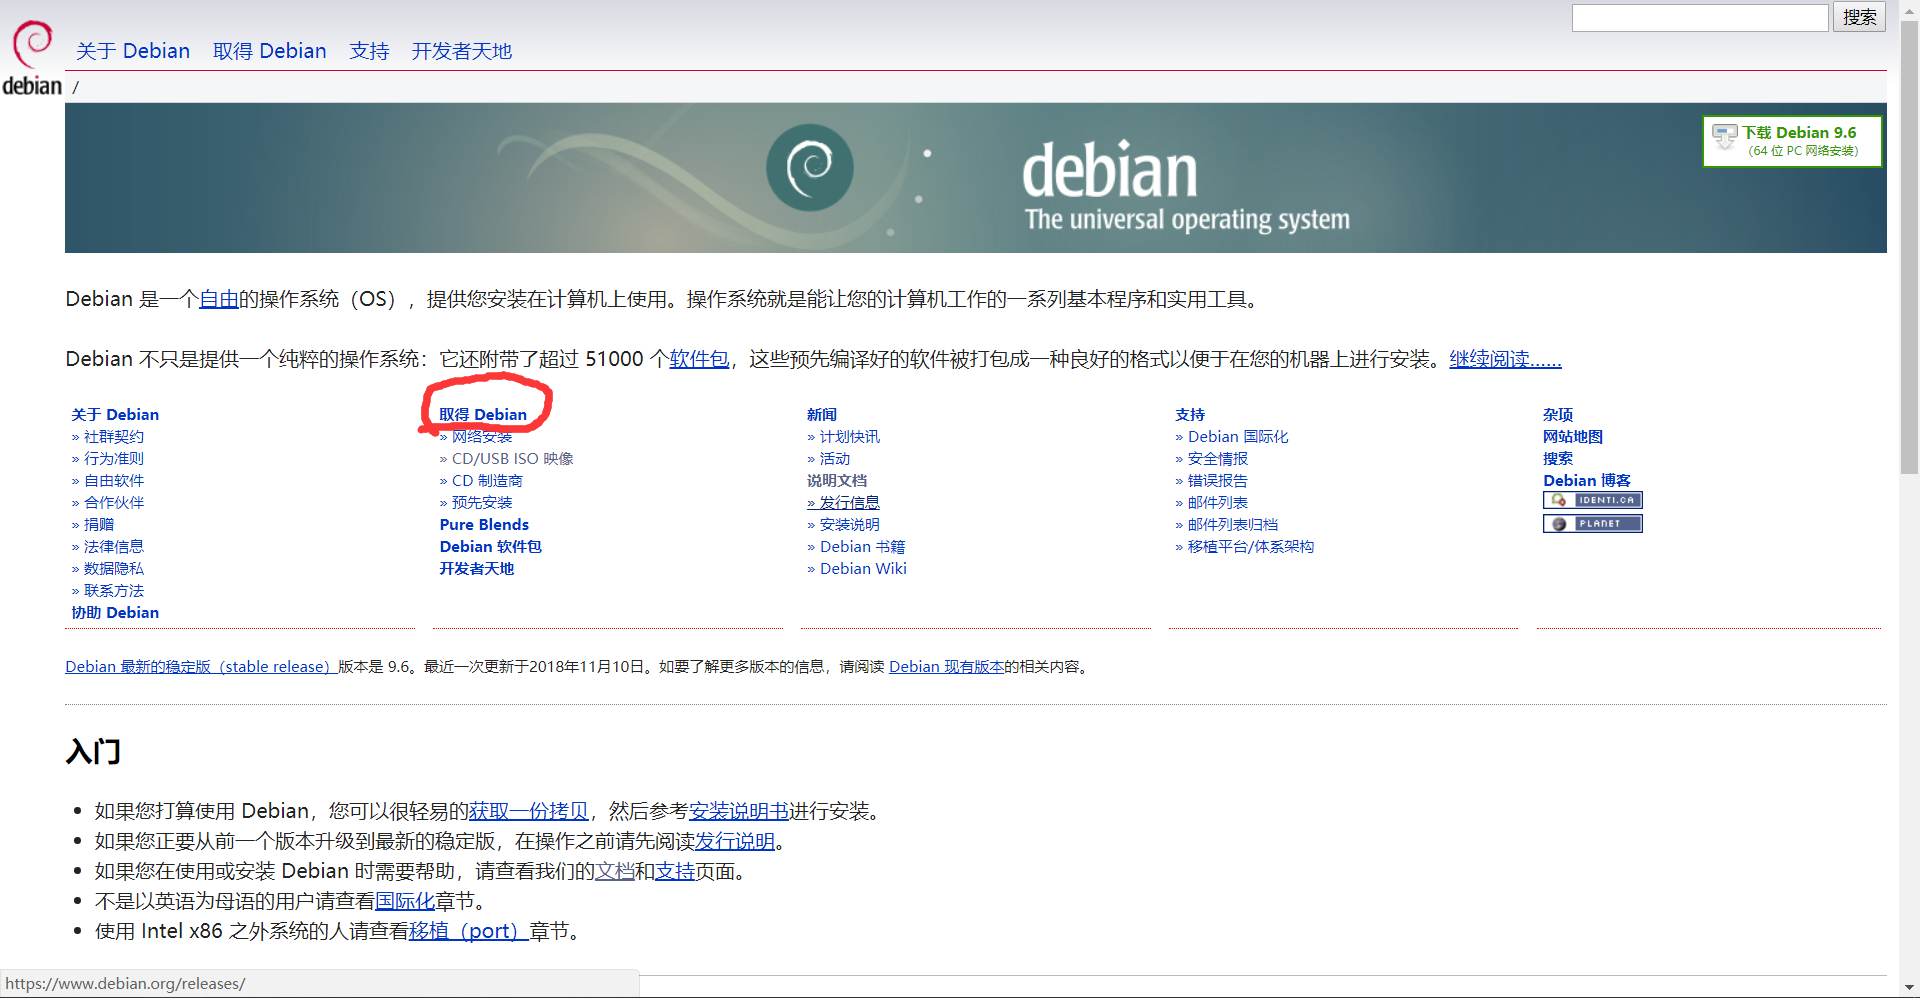The width and height of the screenshot is (1920, 998).
Task: Open the 取得 Debian top menu item
Action: [x=270, y=51]
